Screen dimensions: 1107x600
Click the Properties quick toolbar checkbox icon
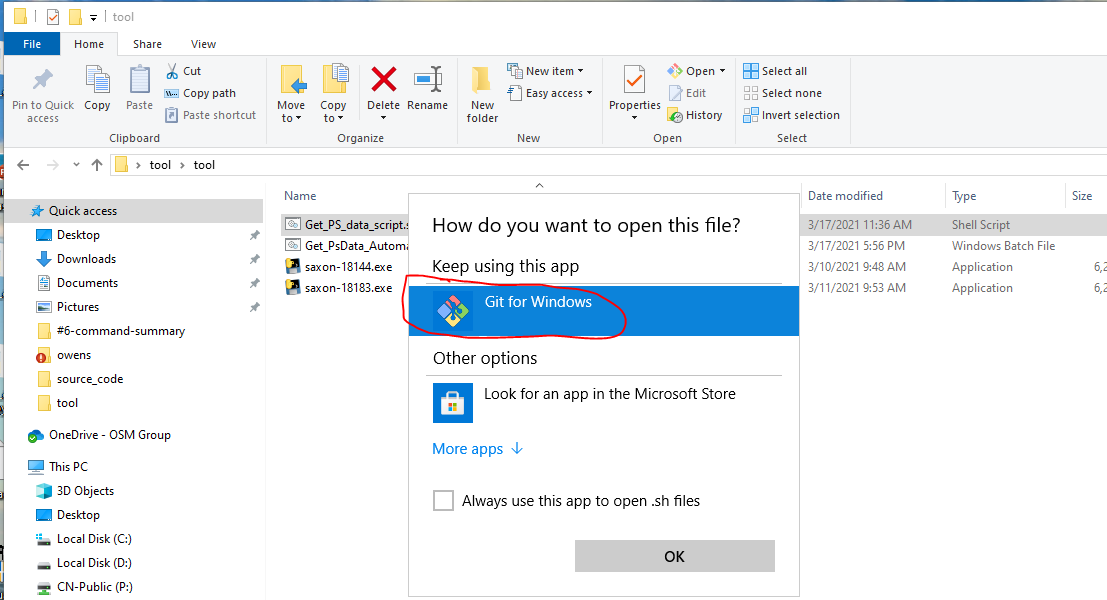coord(53,16)
